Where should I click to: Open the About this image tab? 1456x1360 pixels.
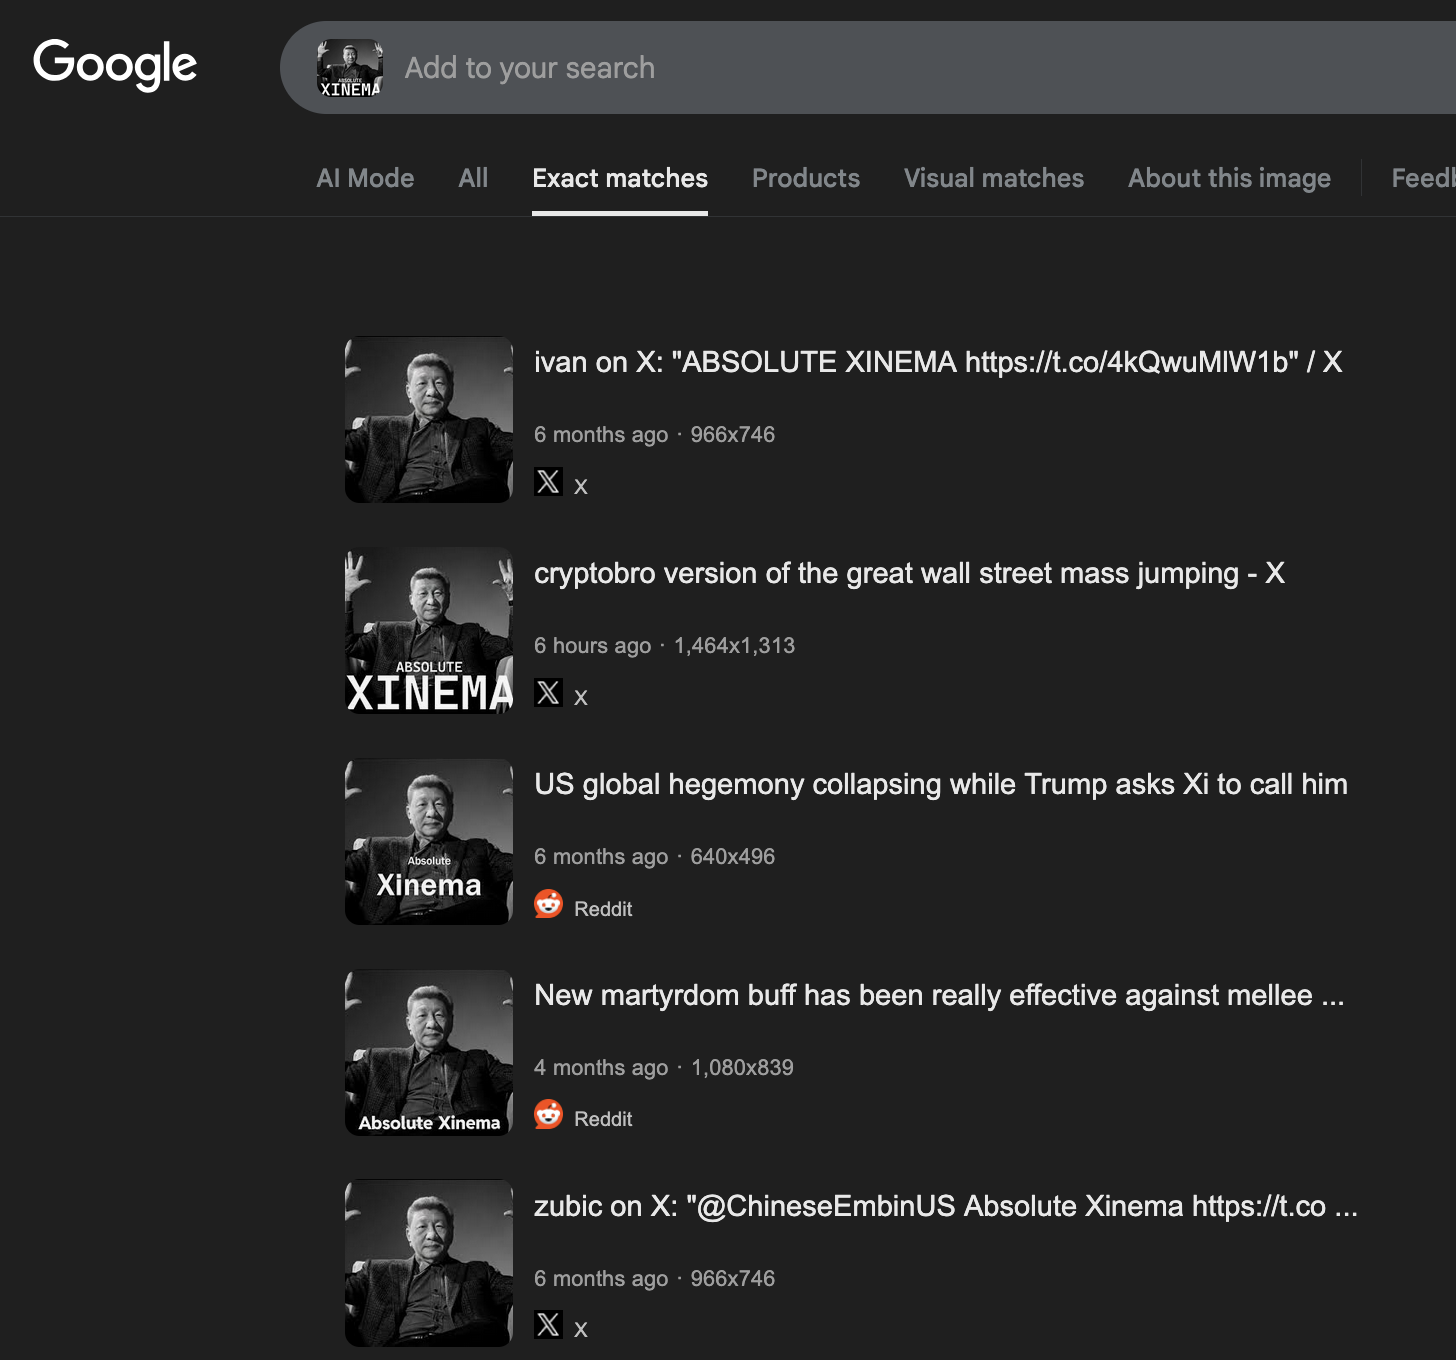pos(1229,178)
